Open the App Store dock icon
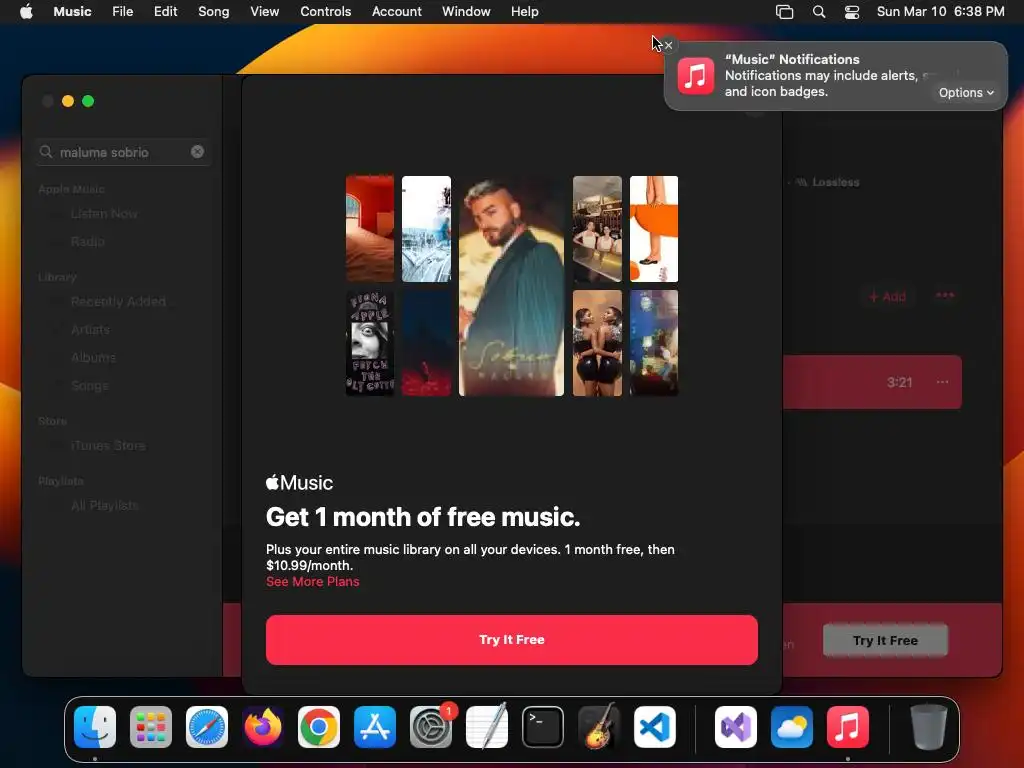 tap(375, 727)
